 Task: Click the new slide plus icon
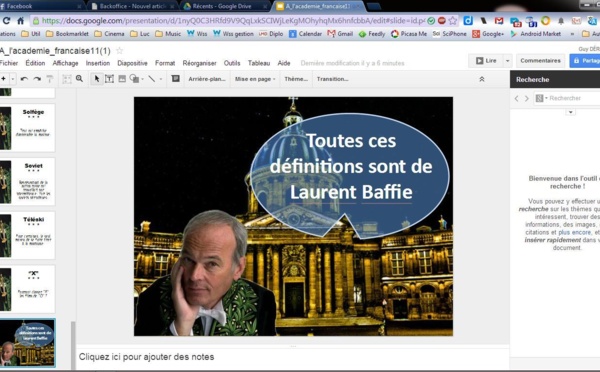pyautogui.click(x=3, y=79)
